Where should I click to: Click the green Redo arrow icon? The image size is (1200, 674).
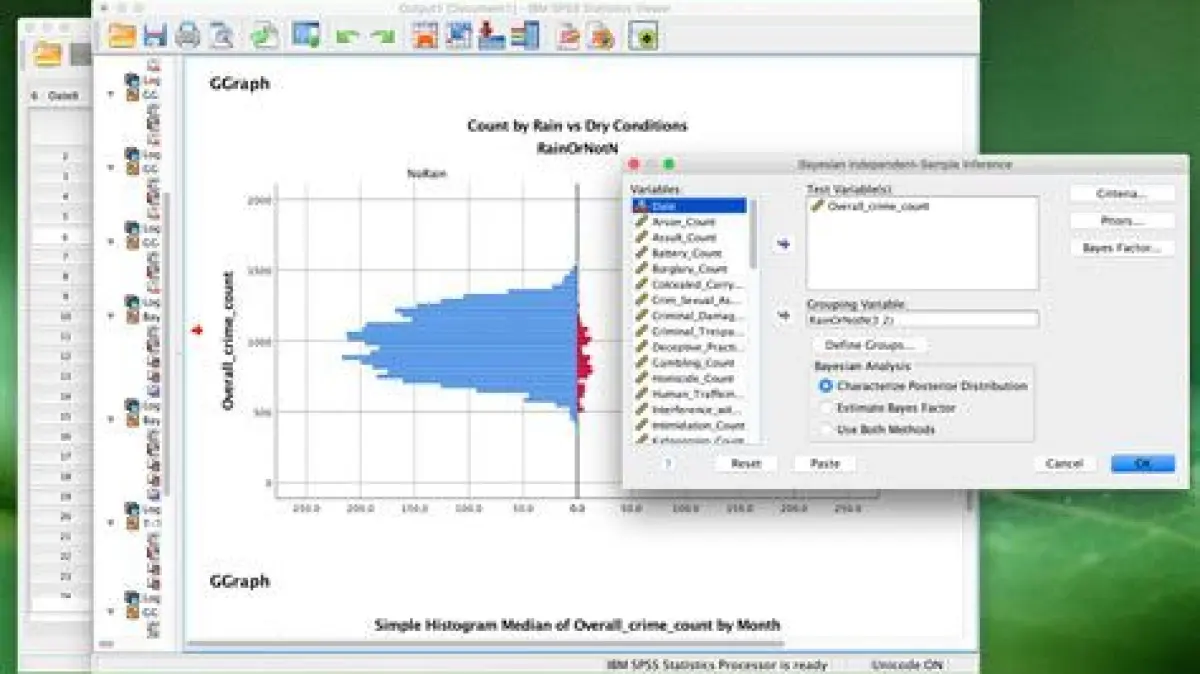pyautogui.click(x=382, y=37)
